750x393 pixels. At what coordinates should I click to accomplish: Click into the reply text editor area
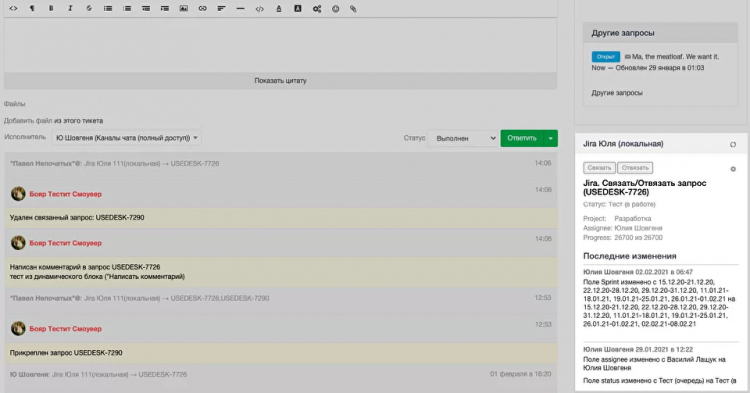tap(280, 45)
